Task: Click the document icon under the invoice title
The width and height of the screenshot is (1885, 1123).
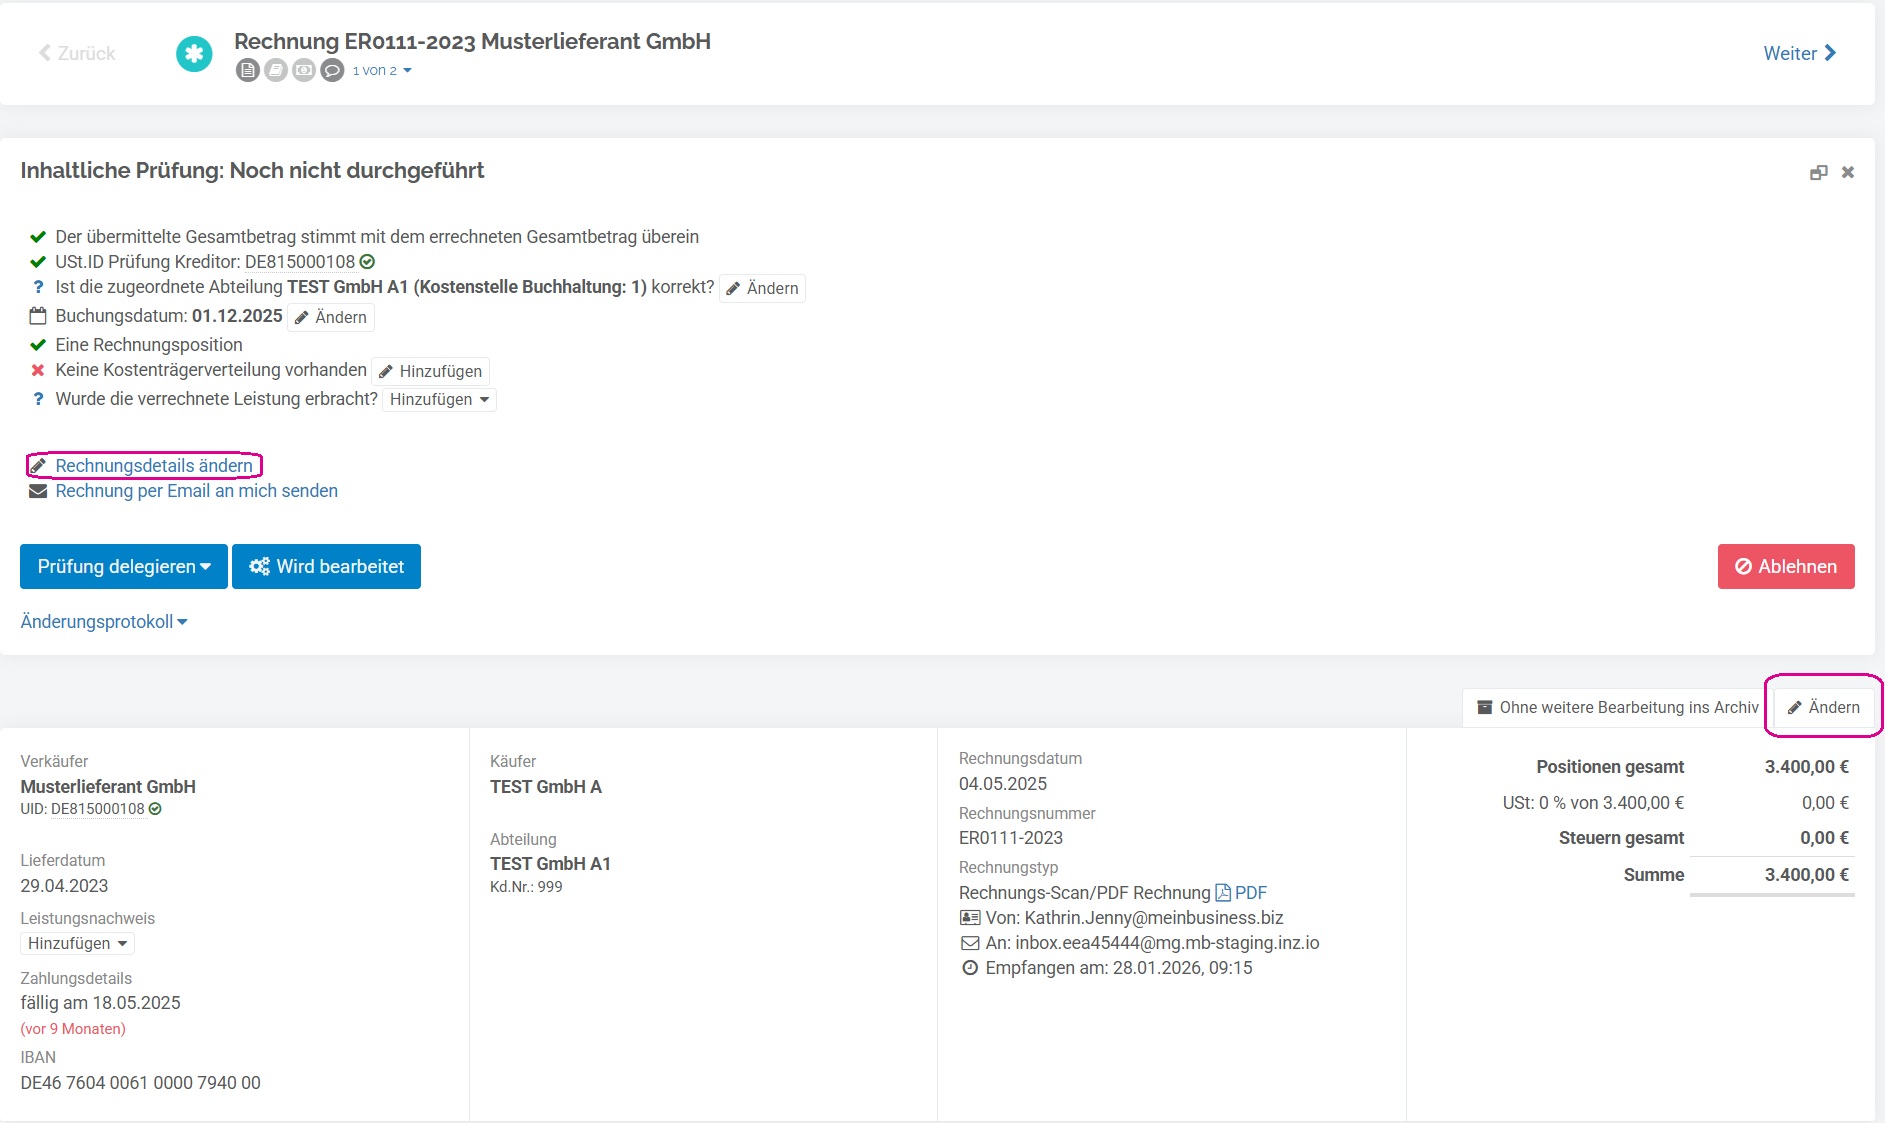Action: [x=247, y=70]
